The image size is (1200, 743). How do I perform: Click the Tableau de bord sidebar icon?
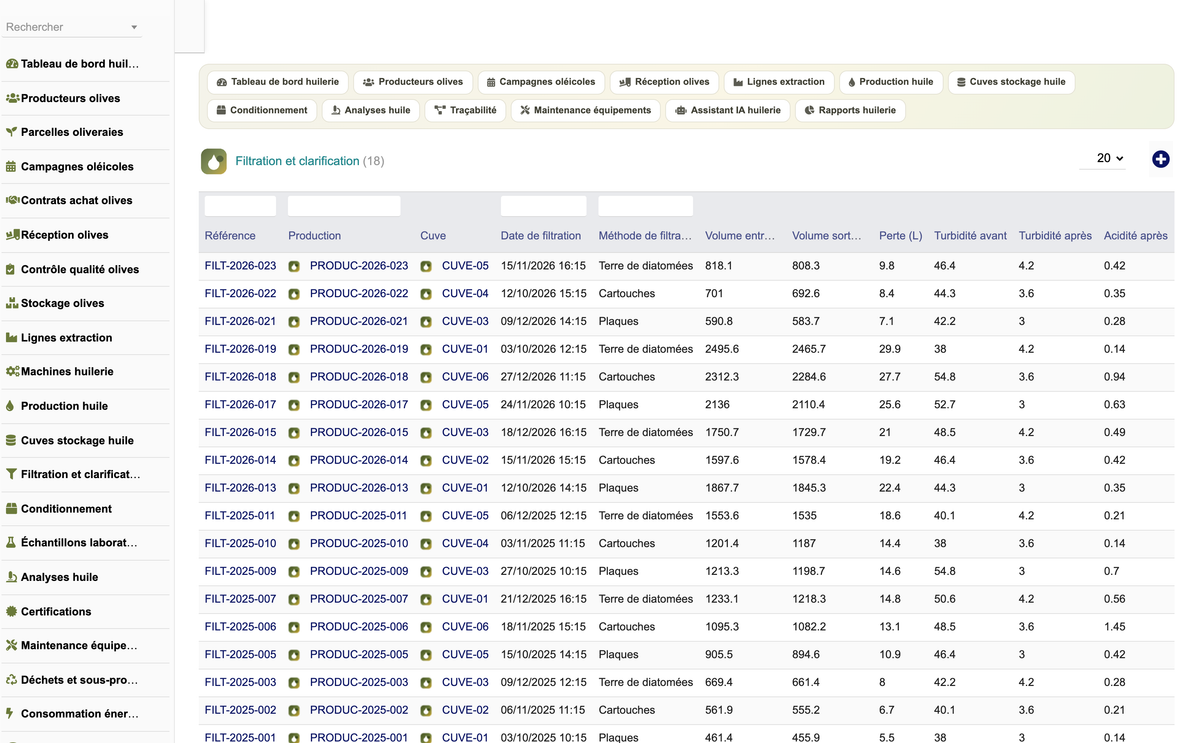pyautogui.click(x=12, y=64)
